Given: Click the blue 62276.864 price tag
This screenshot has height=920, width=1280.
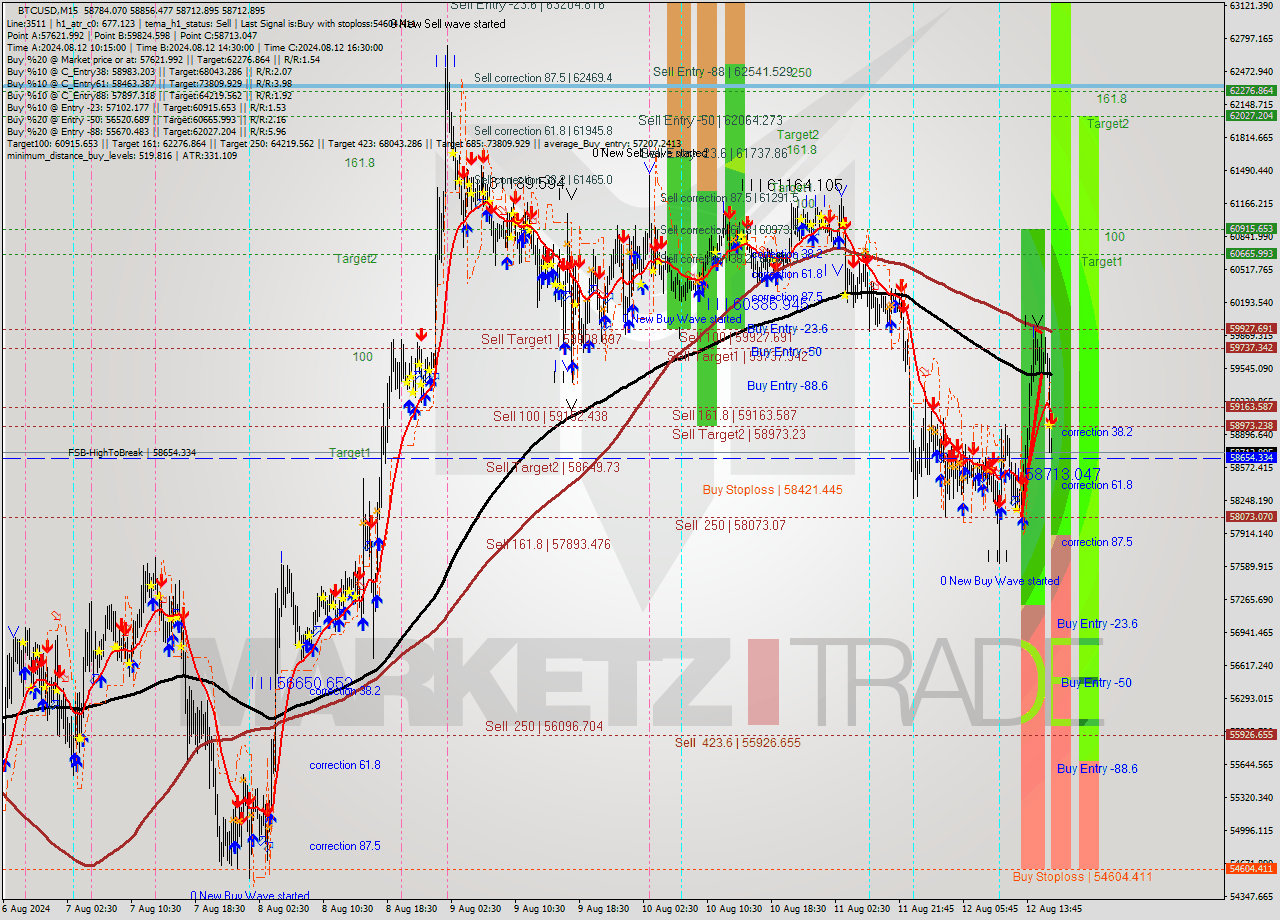Looking at the screenshot, I should coord(1250,91).
